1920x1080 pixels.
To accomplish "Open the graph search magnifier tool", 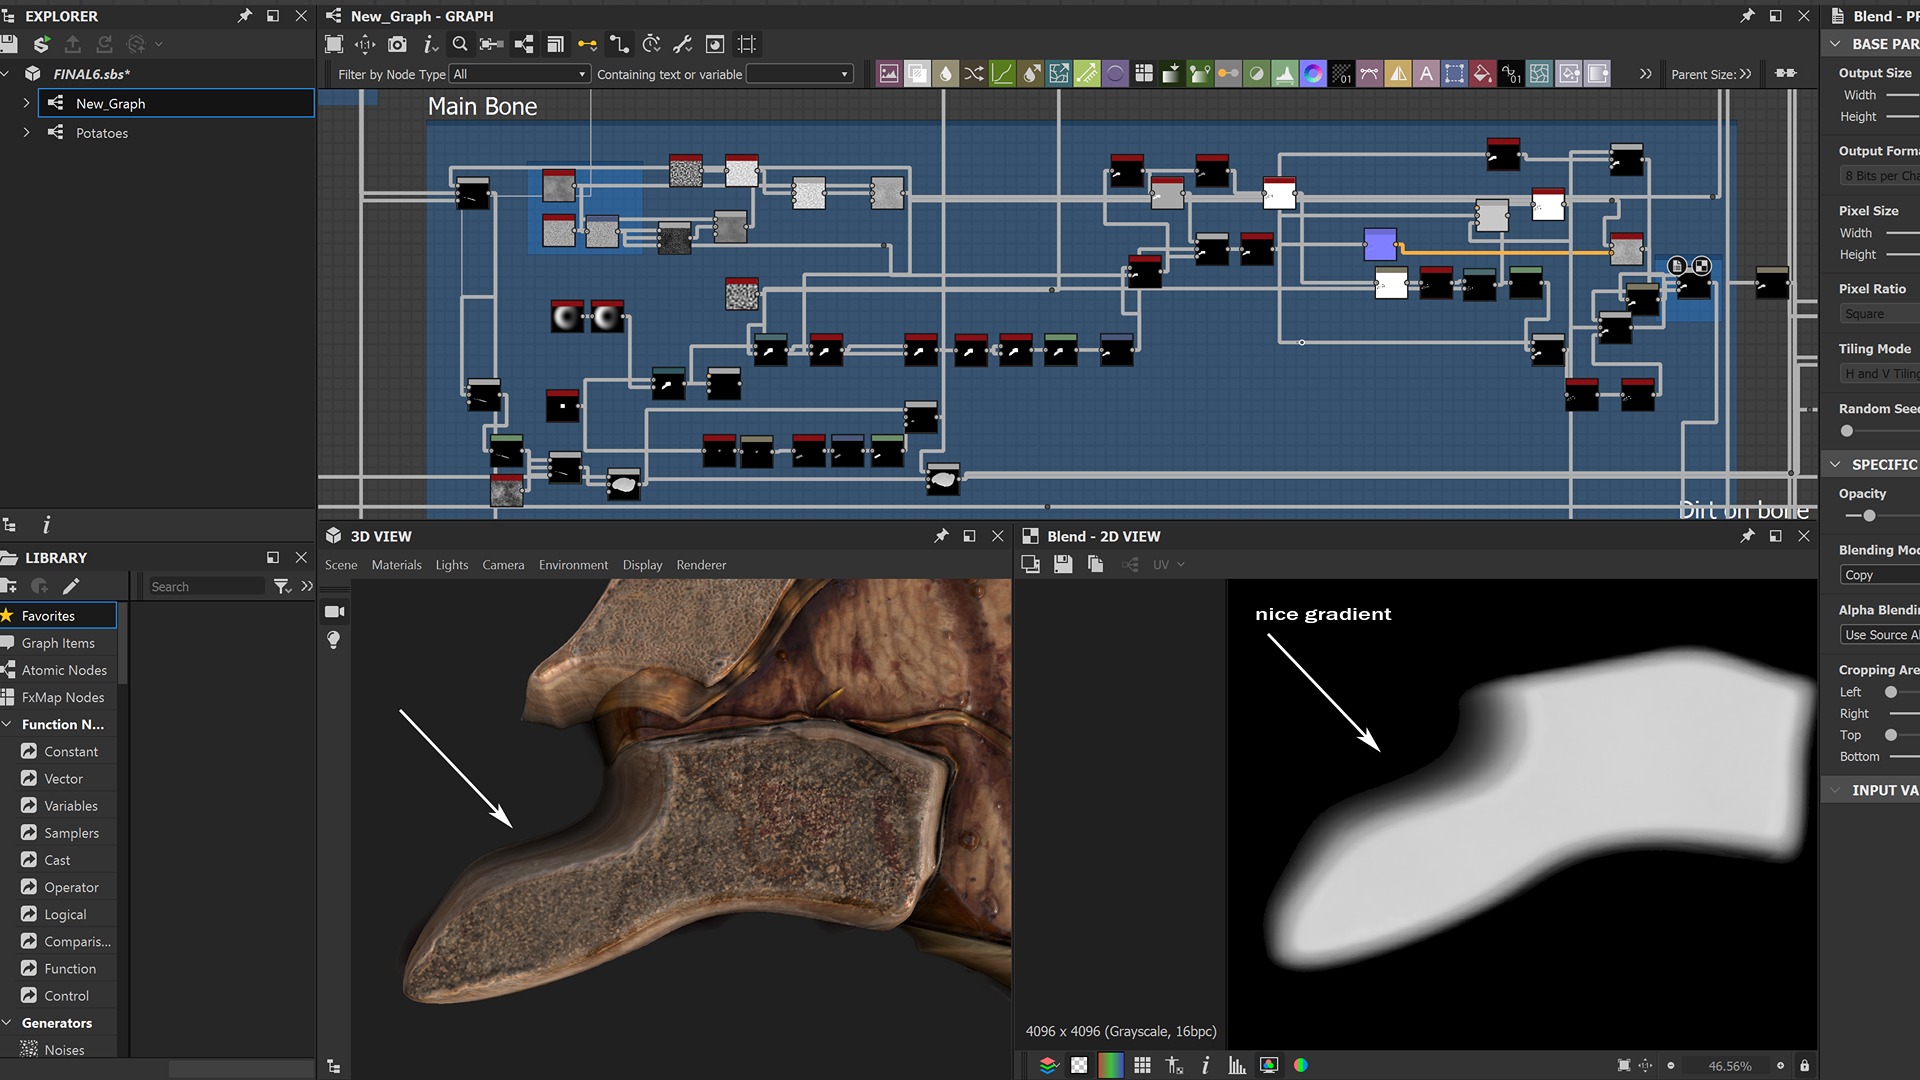I will point(460,44).
